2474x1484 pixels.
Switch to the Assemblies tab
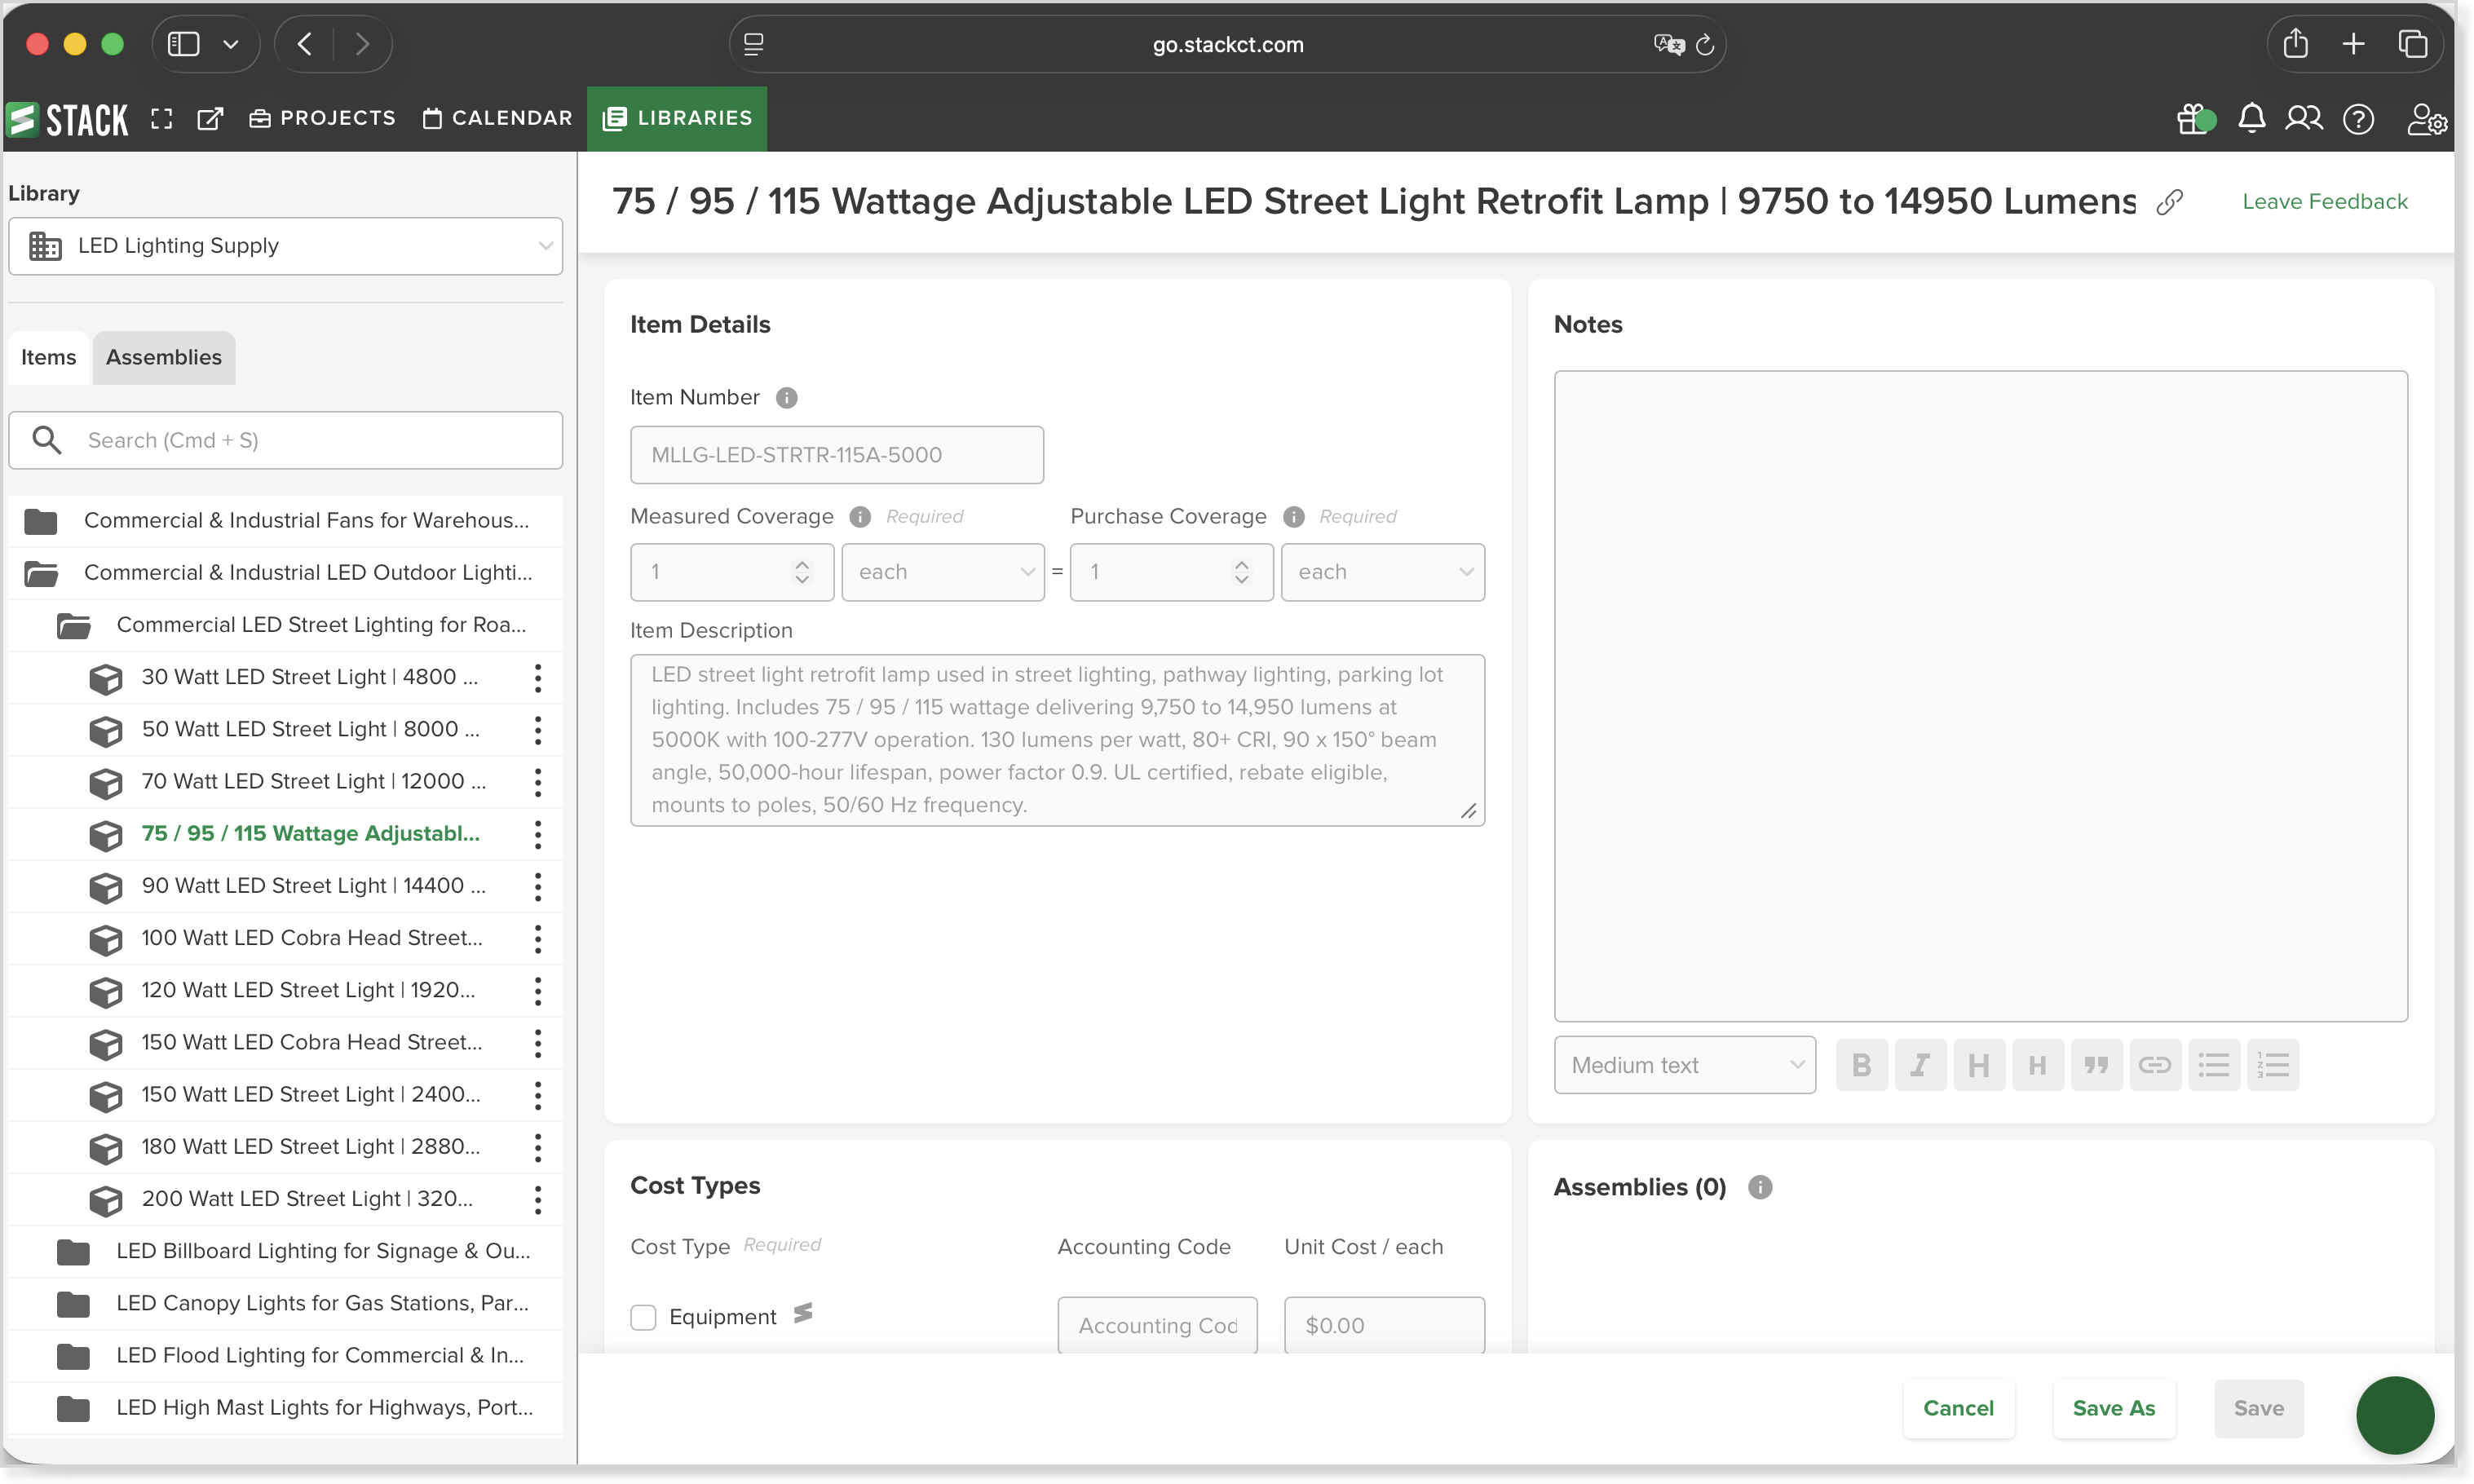[164, 358]
